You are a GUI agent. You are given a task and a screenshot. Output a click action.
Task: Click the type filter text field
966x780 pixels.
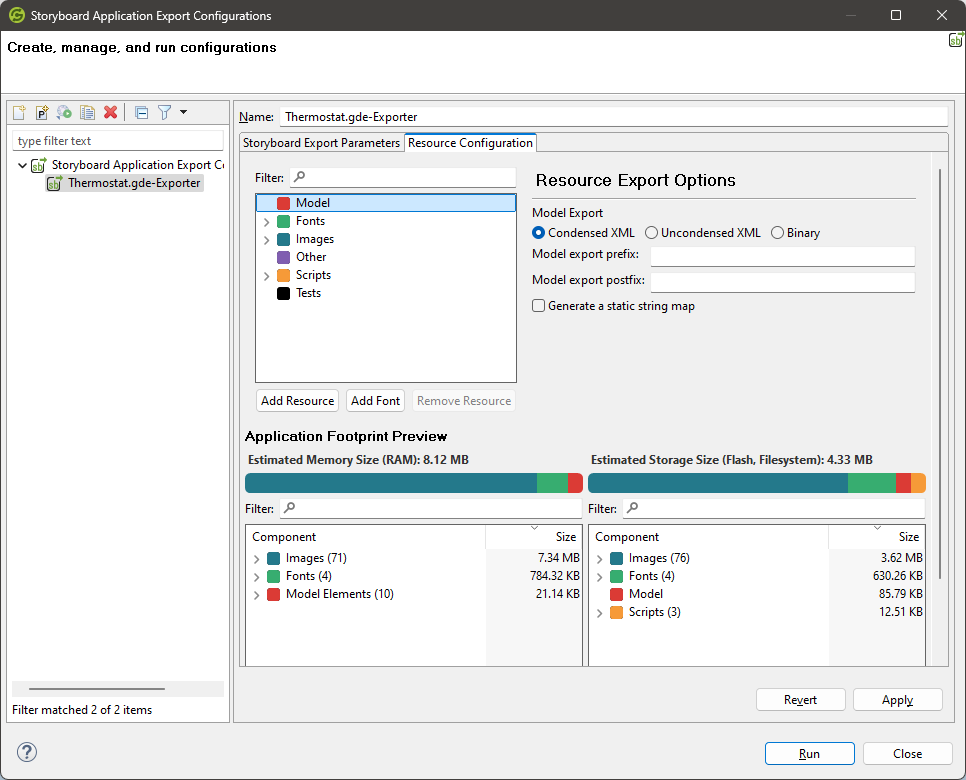(118, 141)
